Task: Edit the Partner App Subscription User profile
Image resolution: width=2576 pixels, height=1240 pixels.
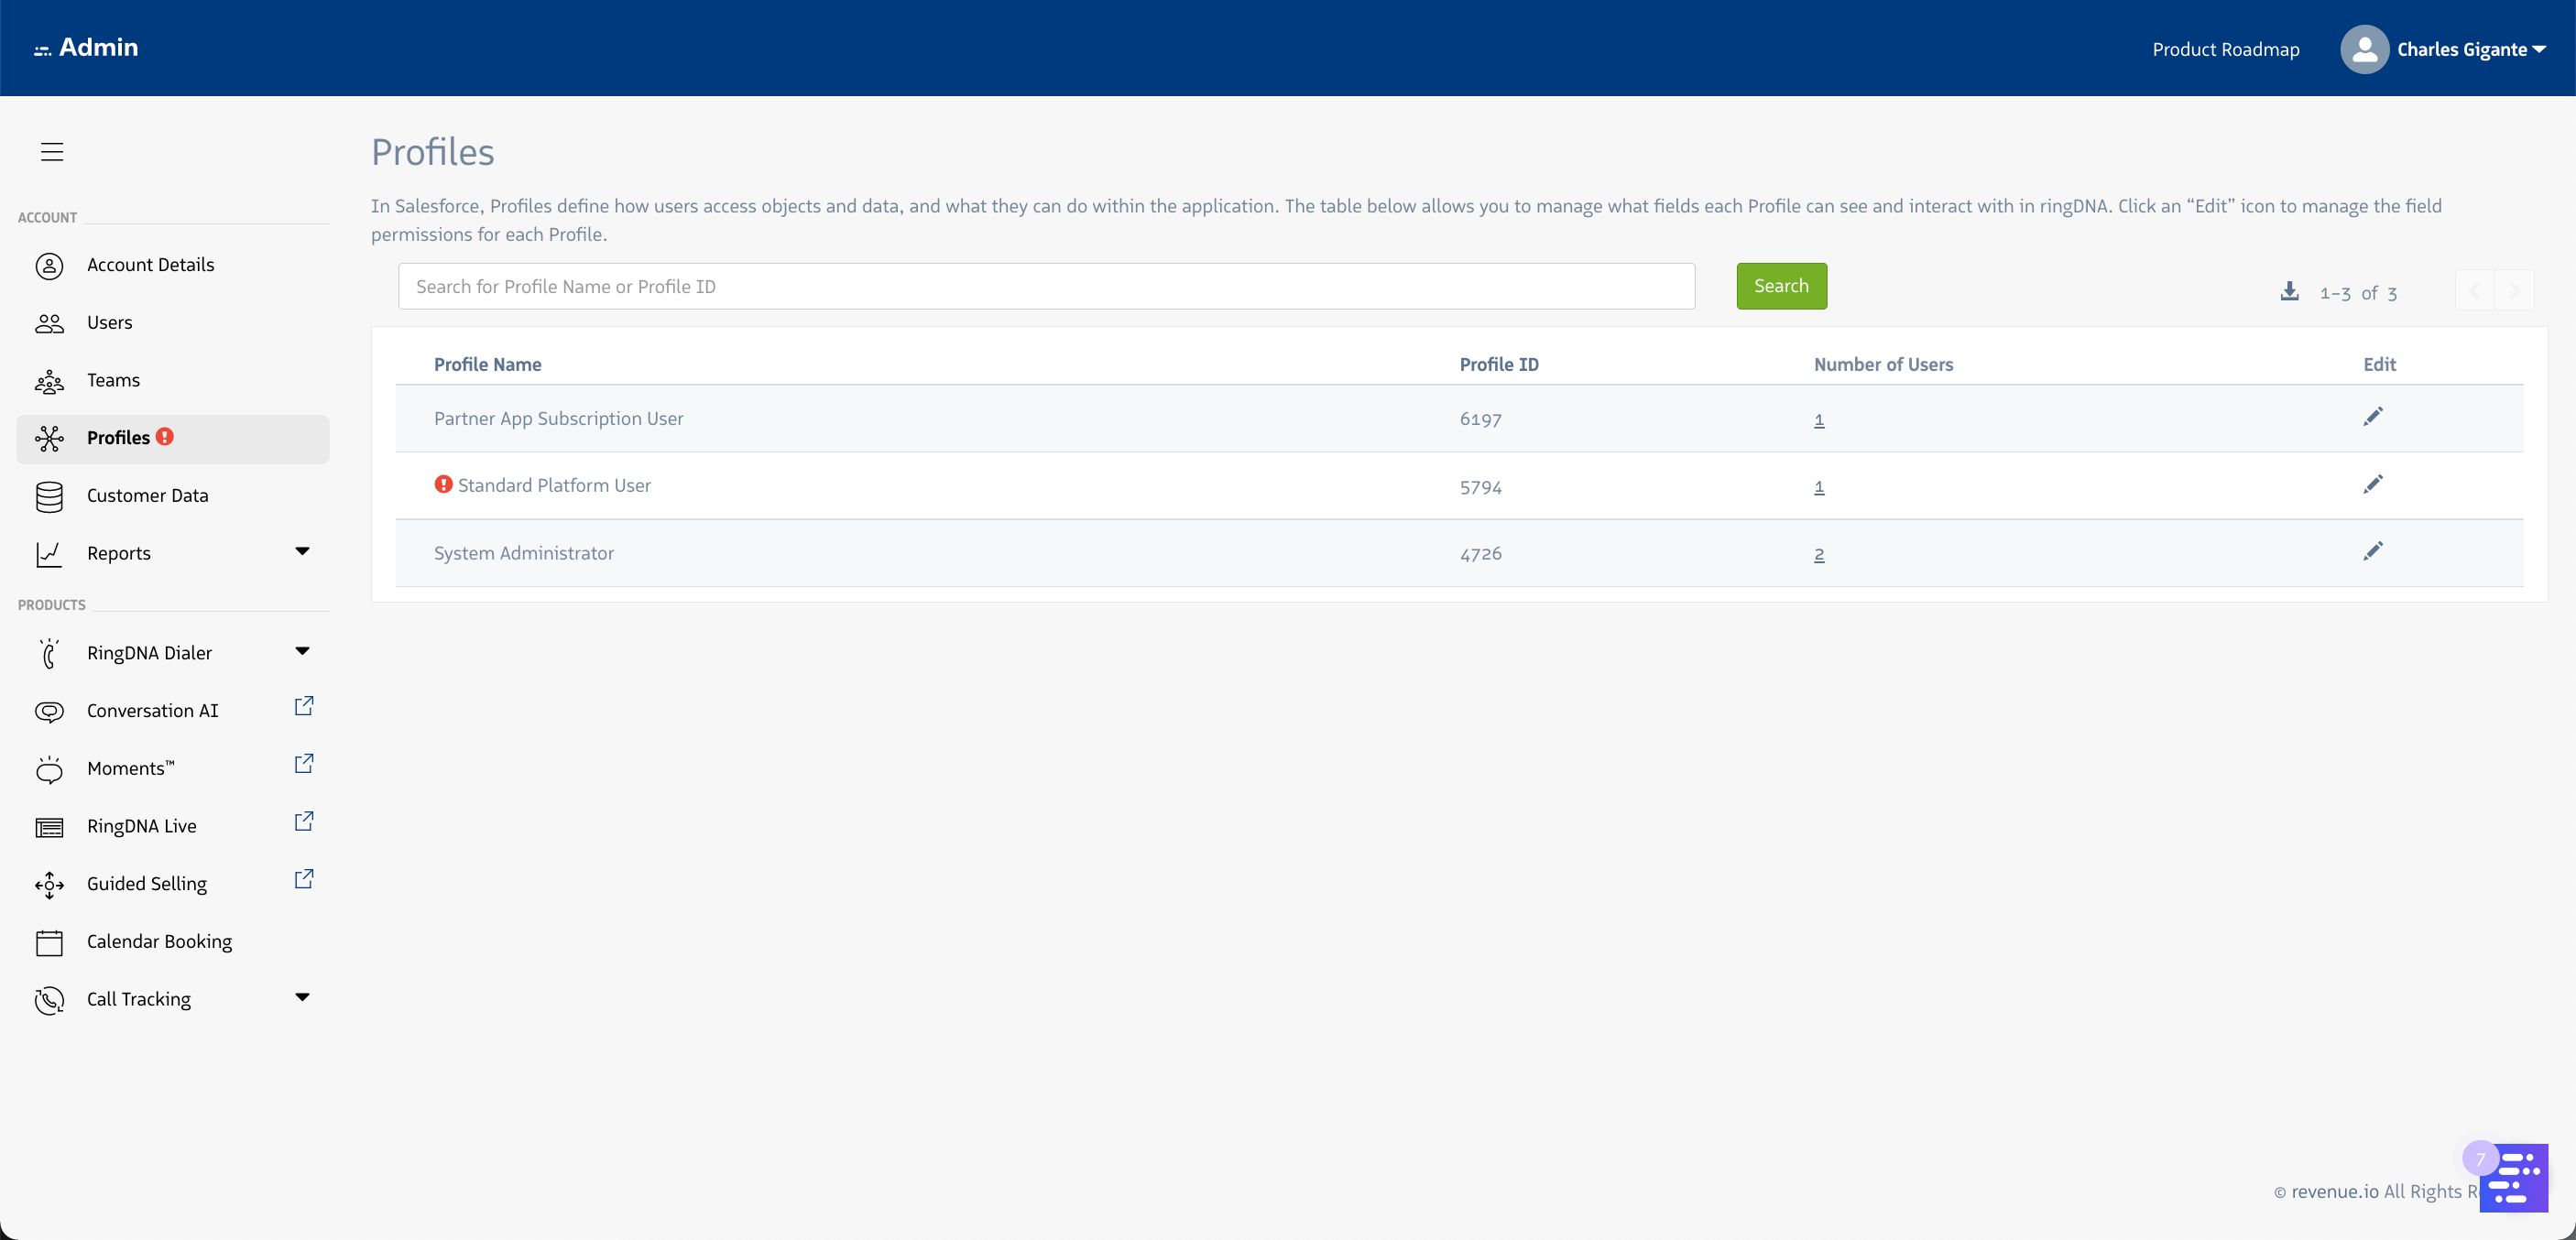Action: point(2374,417)
